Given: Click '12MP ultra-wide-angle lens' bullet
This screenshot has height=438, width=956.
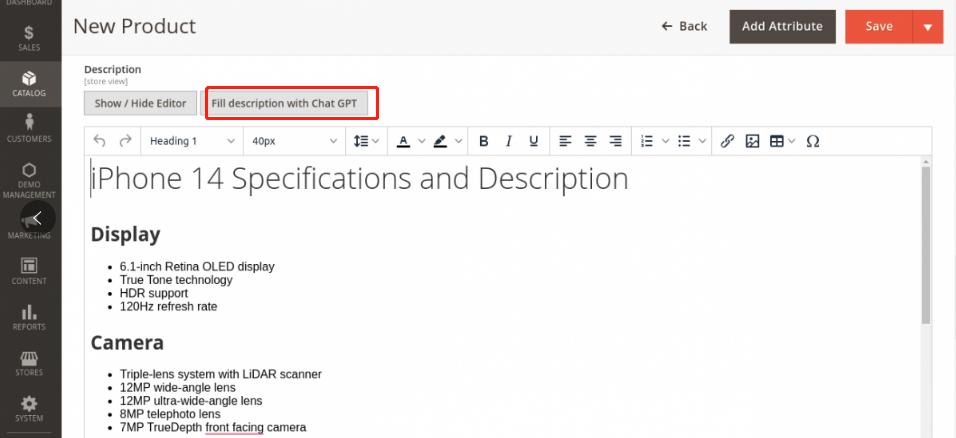Looking at the screenshot, I should click(x=191, y=401).
